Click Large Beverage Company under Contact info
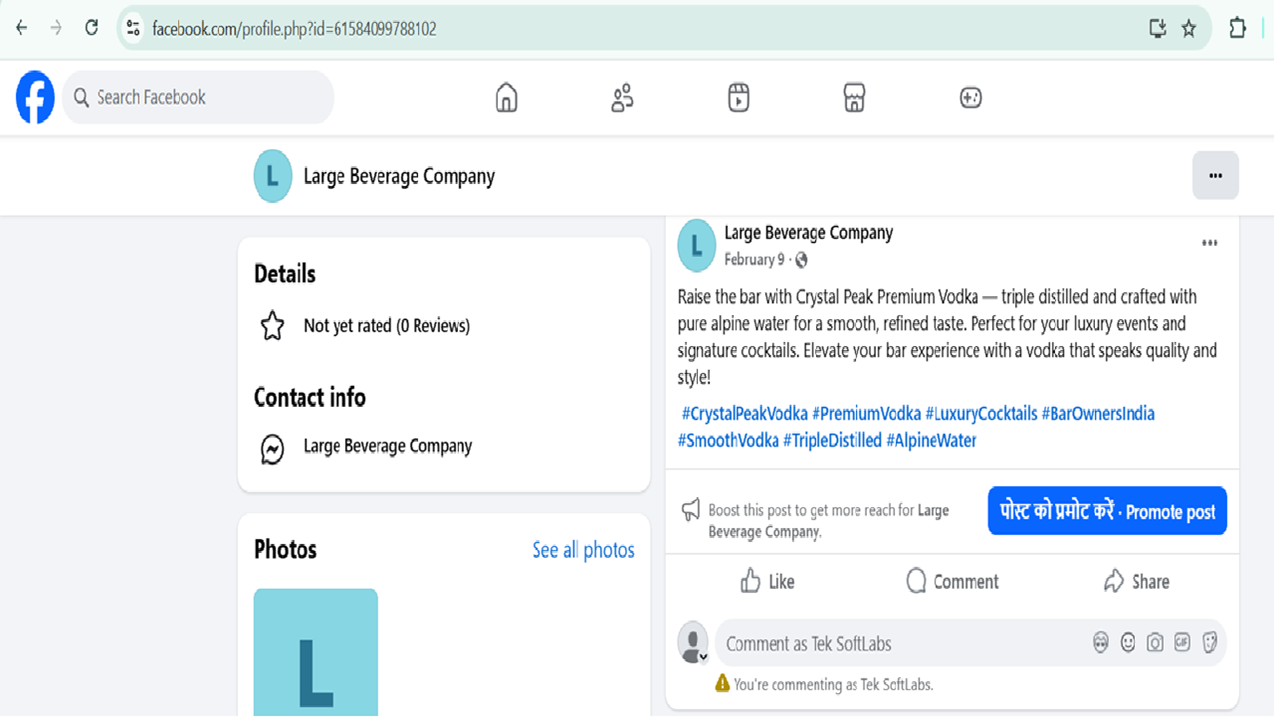Viewport: 1280px width, 720px height. tap(387, 446)
